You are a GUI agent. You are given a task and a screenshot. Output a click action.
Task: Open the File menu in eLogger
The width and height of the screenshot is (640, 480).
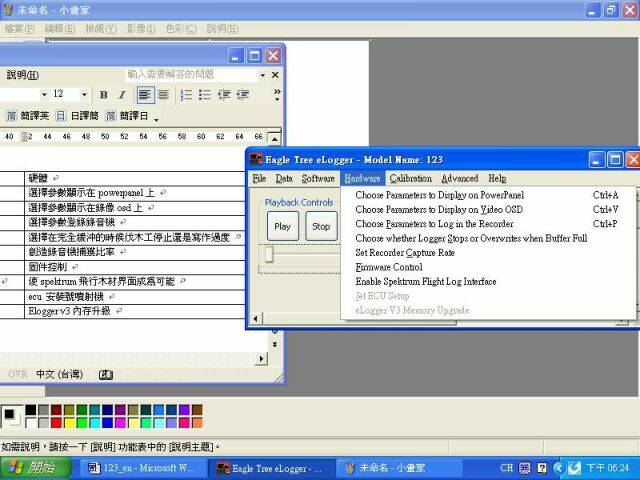259,178
